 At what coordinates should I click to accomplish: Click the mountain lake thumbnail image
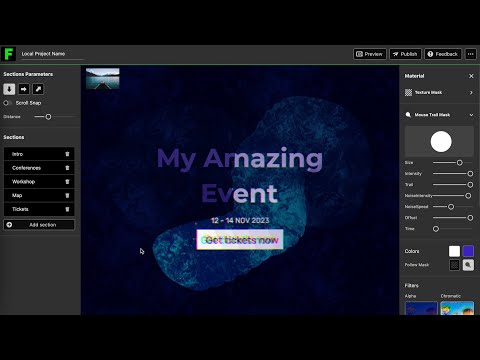[103, 78]
